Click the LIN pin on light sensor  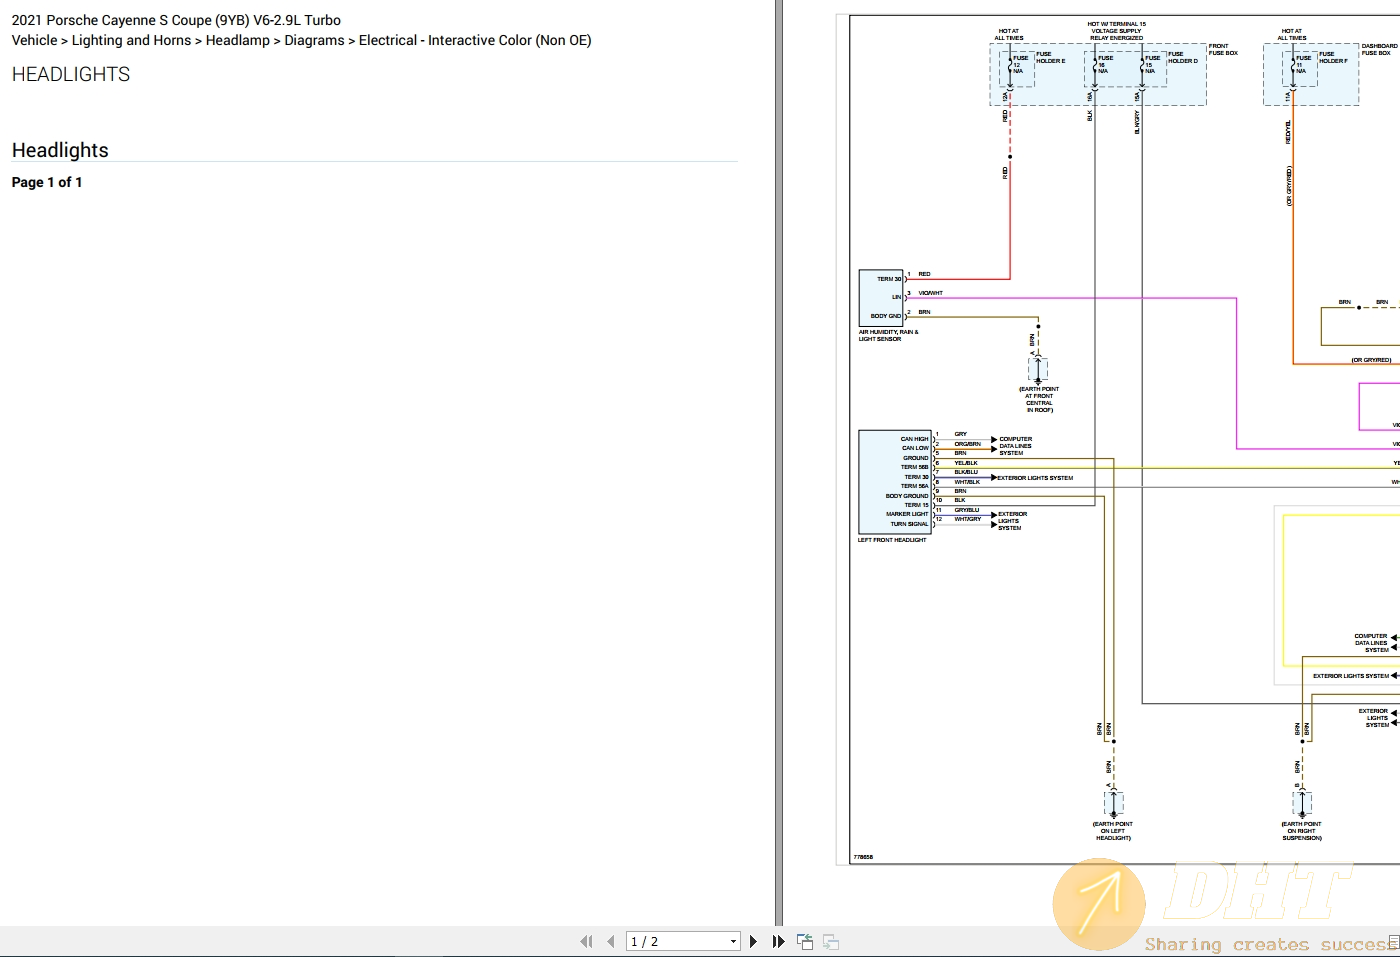tap(897, 297)
